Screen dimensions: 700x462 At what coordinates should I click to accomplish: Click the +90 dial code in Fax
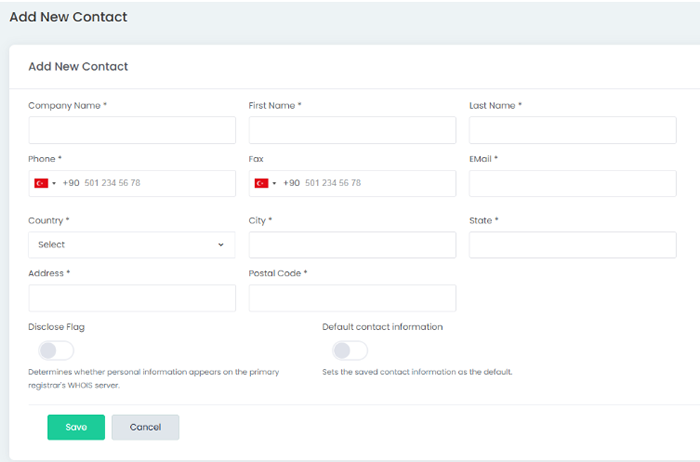coord(292,183)
